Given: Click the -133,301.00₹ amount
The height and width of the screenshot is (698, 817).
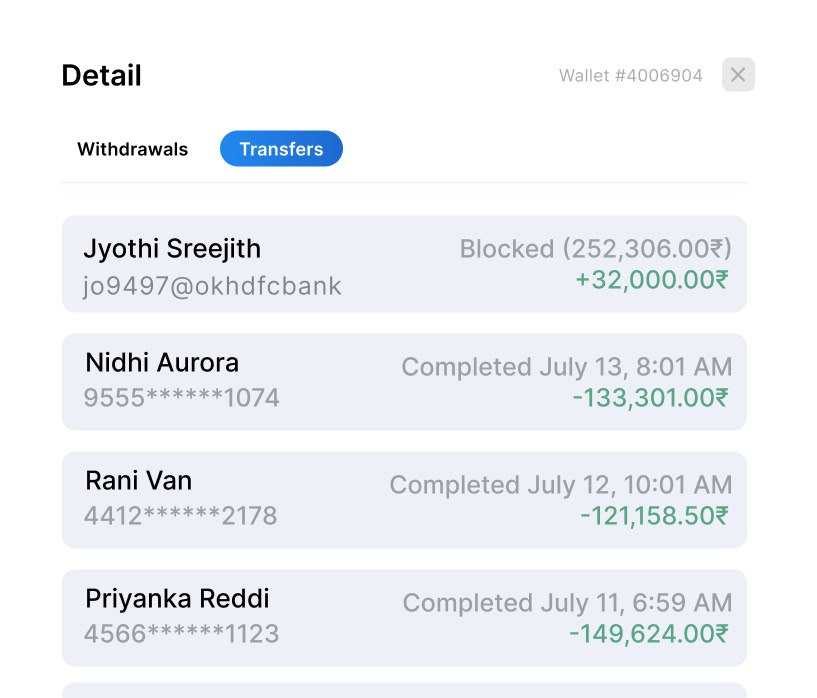Looking at the screenshot, I should coord(650,398).
